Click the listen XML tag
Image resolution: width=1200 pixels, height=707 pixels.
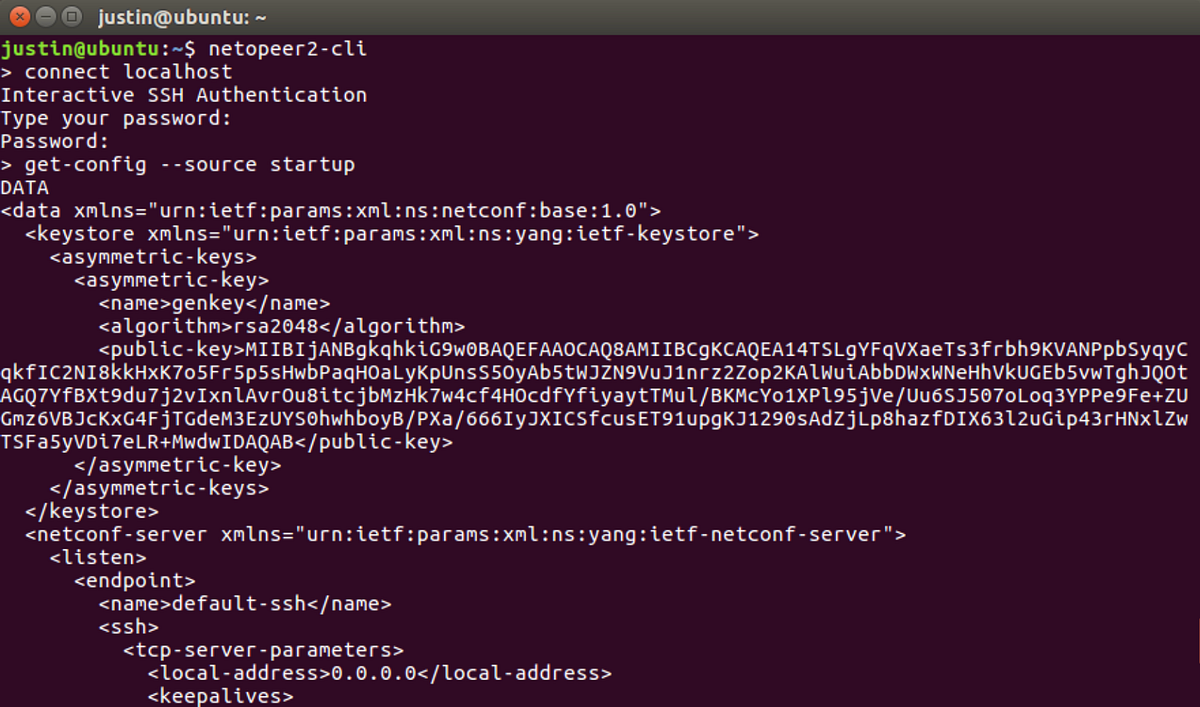pyautogui.click(x=96, y=557)
